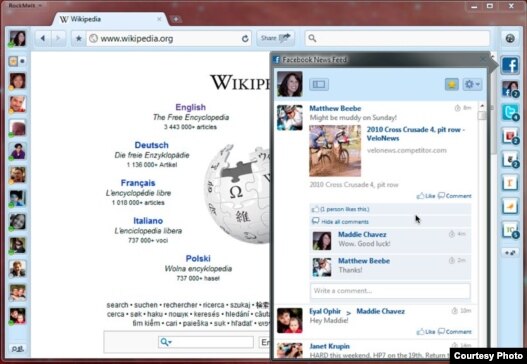Reload the Wikipedia page
The width and height of the screenshot is (527, 364).
point(245,39)
